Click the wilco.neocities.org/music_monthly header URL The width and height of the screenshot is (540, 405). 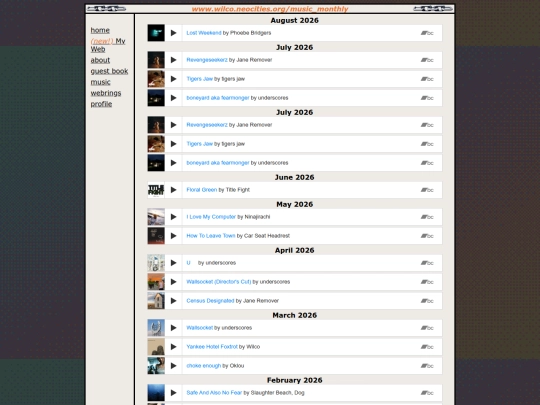tap(270, 9)
